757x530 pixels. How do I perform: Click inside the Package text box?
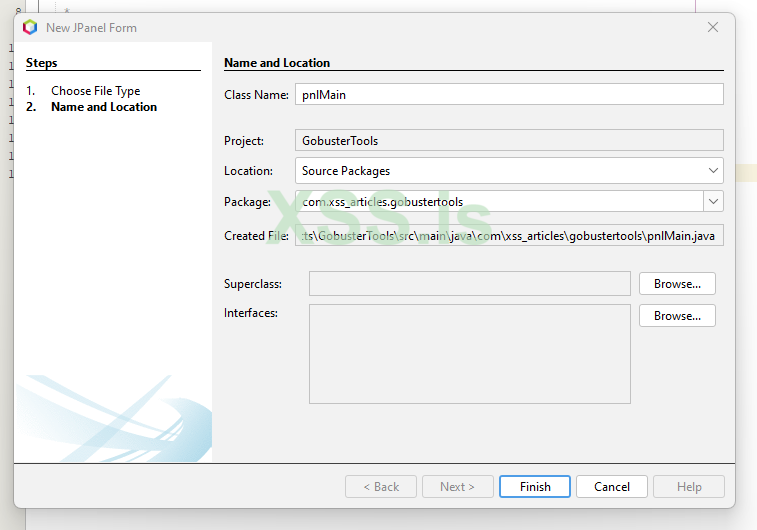pos(499,202)
